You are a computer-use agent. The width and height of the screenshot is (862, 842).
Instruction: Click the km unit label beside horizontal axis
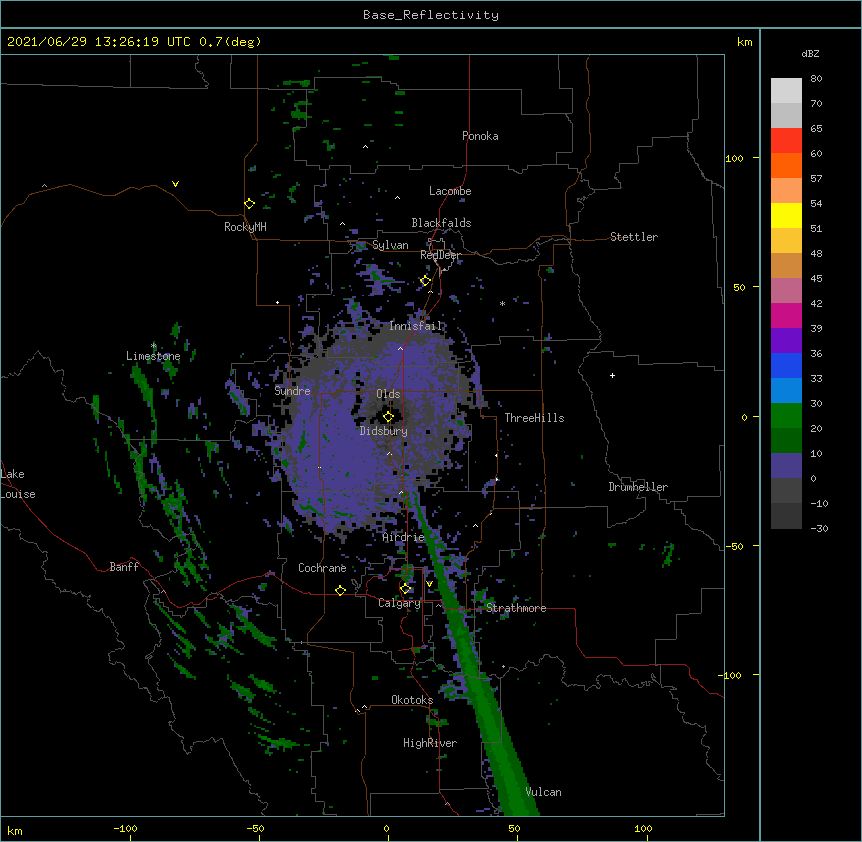(x=15, y=831)
